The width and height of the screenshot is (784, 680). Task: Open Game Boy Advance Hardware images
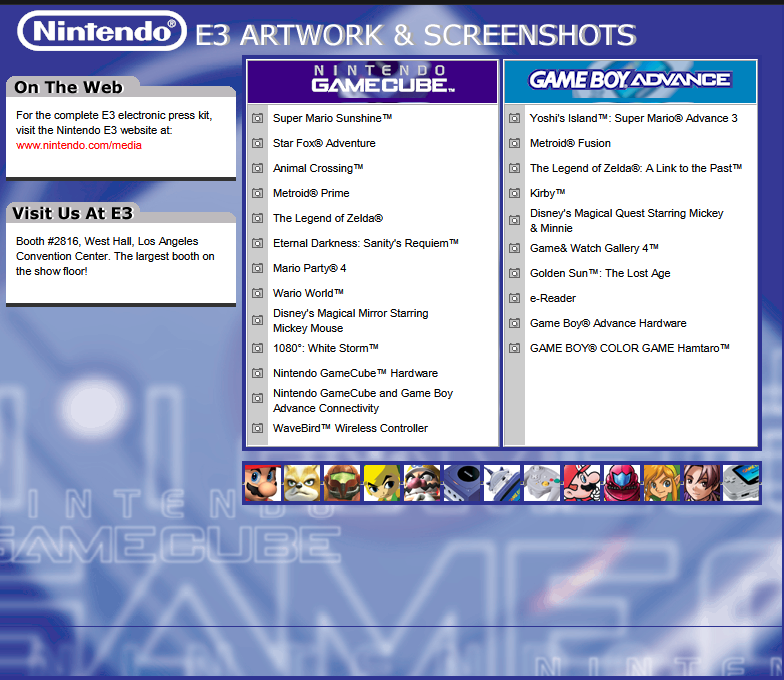608,324
